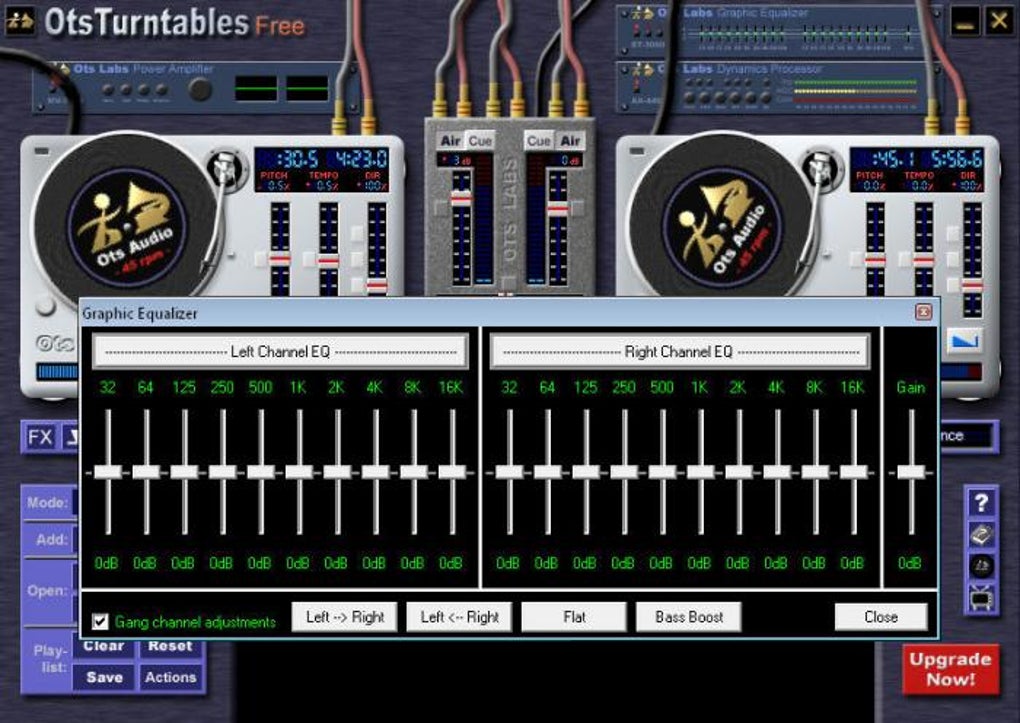Click the playlist Clear button

tap(103, 646)
